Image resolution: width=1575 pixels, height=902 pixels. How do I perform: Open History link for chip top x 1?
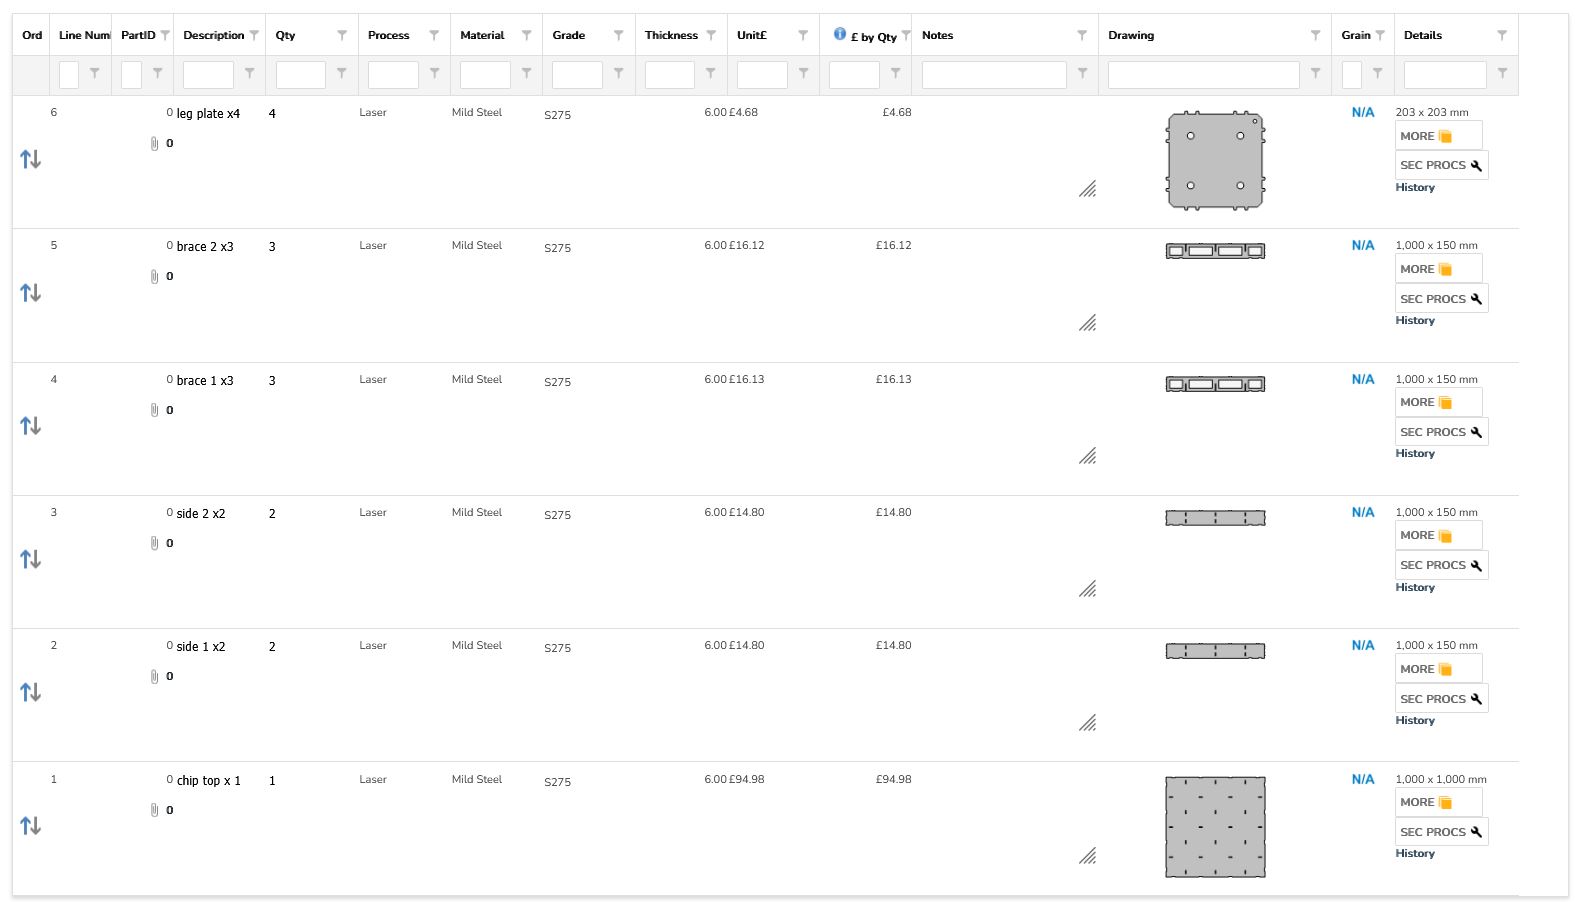click(x=1415, y=854)
